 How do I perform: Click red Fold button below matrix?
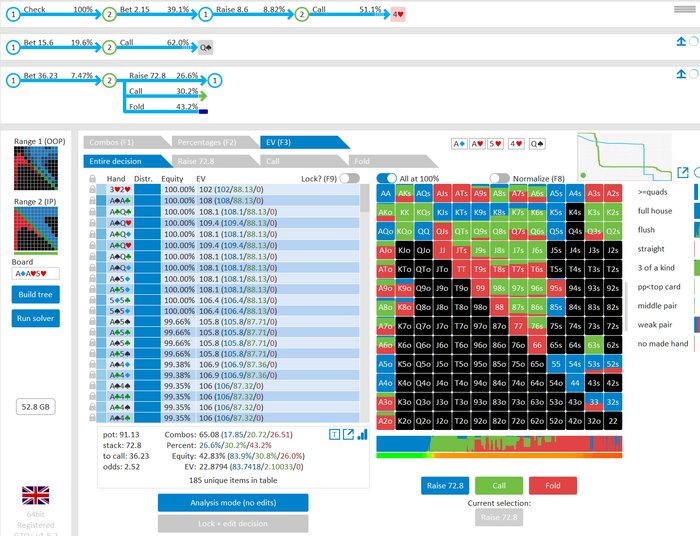553,486
